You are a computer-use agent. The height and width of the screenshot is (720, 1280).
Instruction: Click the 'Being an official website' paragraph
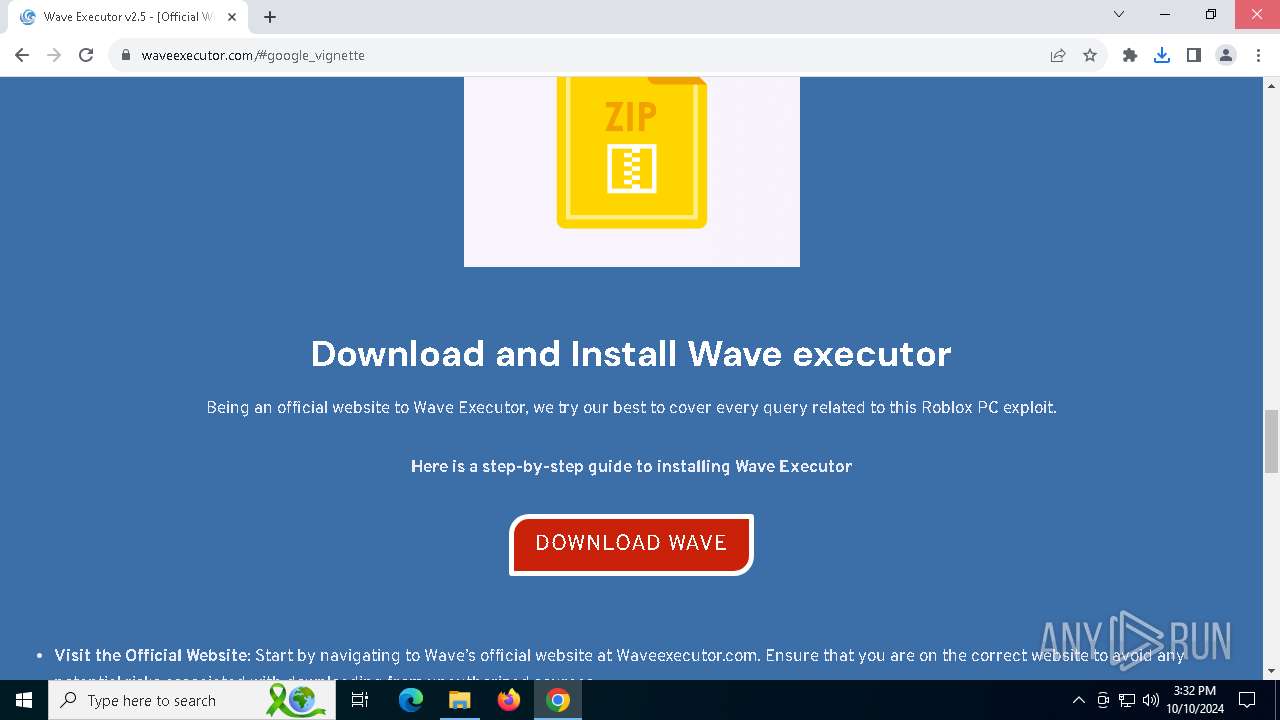[631, 408]
